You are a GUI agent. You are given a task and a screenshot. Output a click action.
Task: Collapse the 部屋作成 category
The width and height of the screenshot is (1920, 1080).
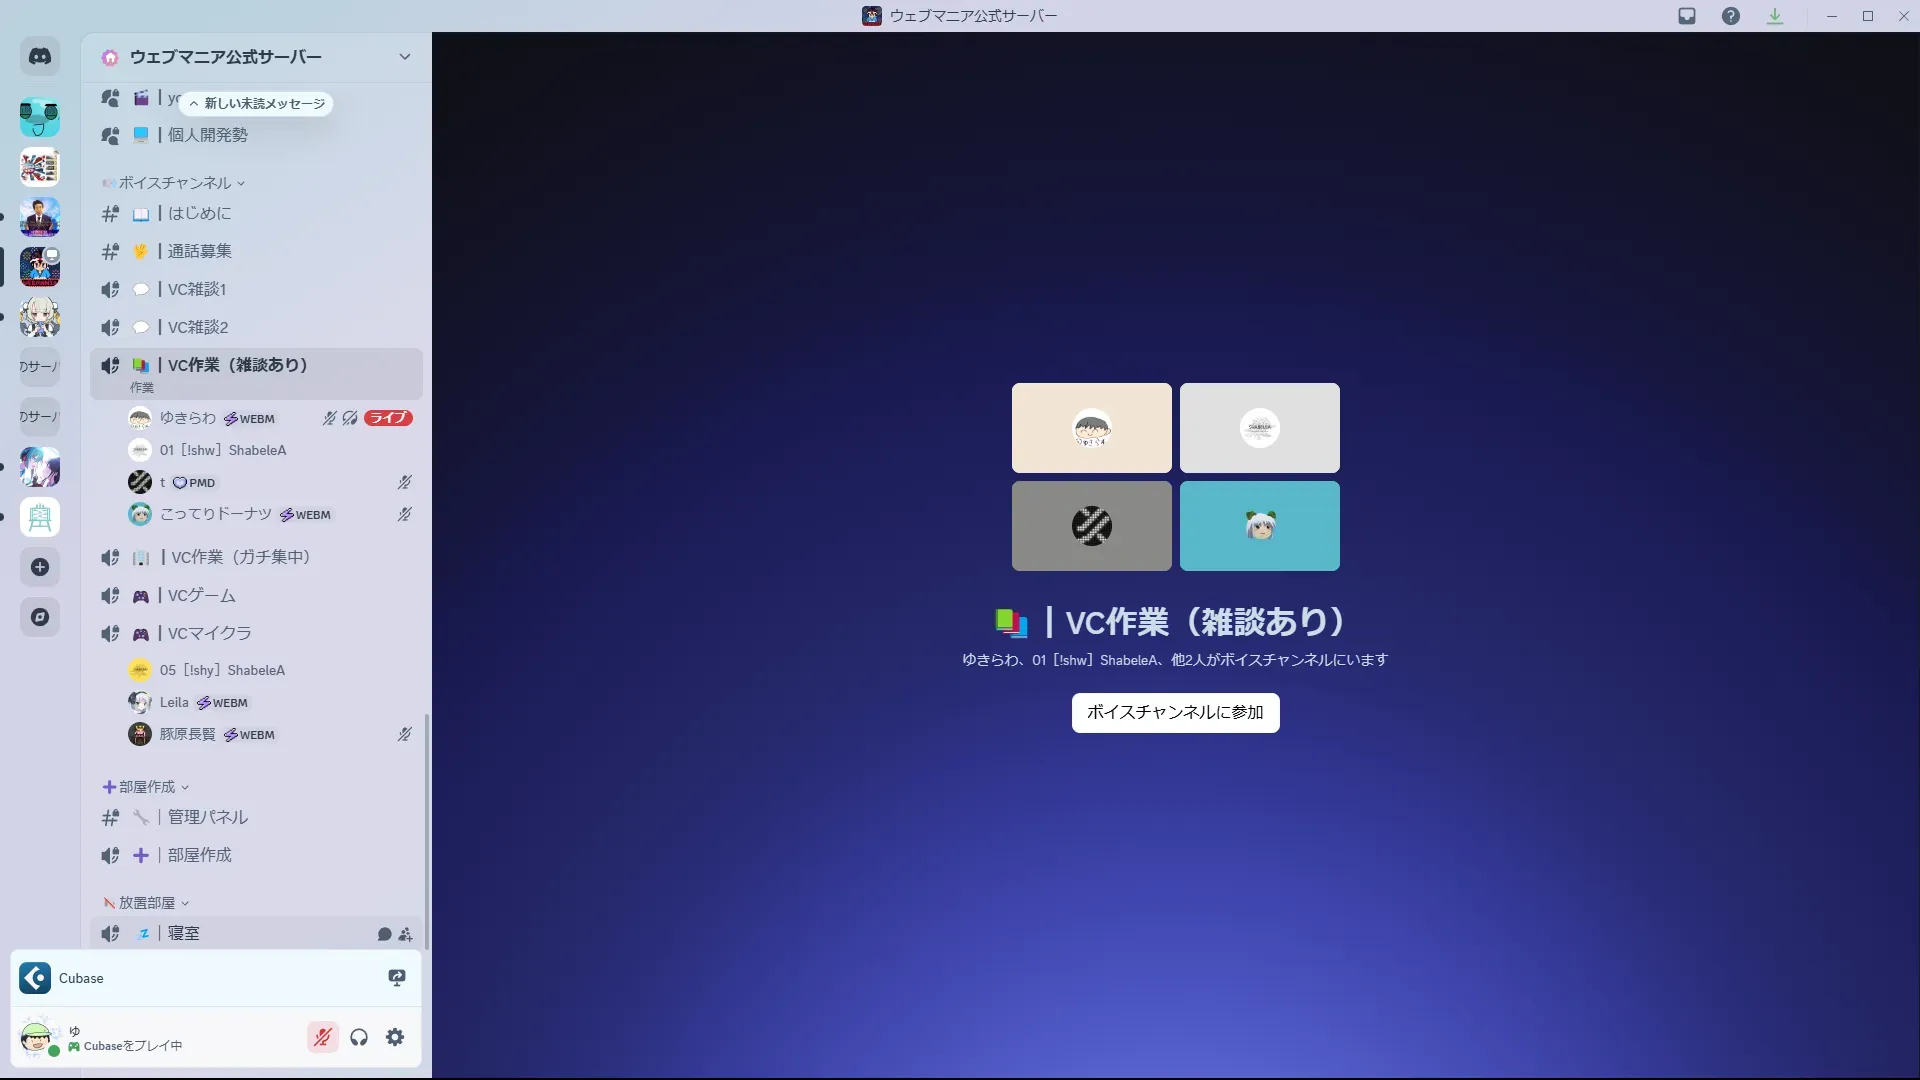tap(147, 787)
